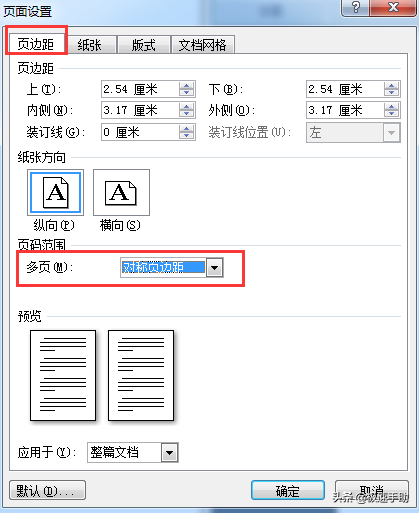419x513 pixels.
Task: Switch to the 页边距 tab
Action: pos(36,44)
